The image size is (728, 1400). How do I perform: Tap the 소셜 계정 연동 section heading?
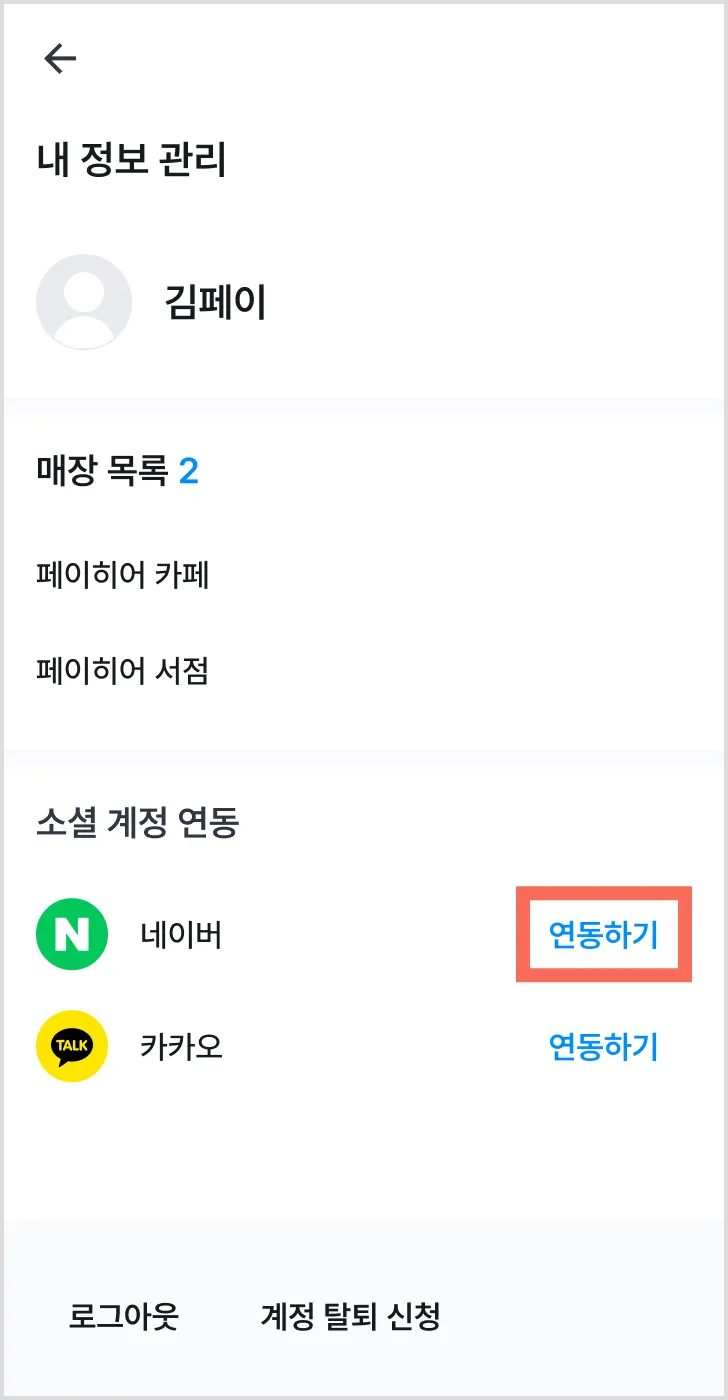137,823
